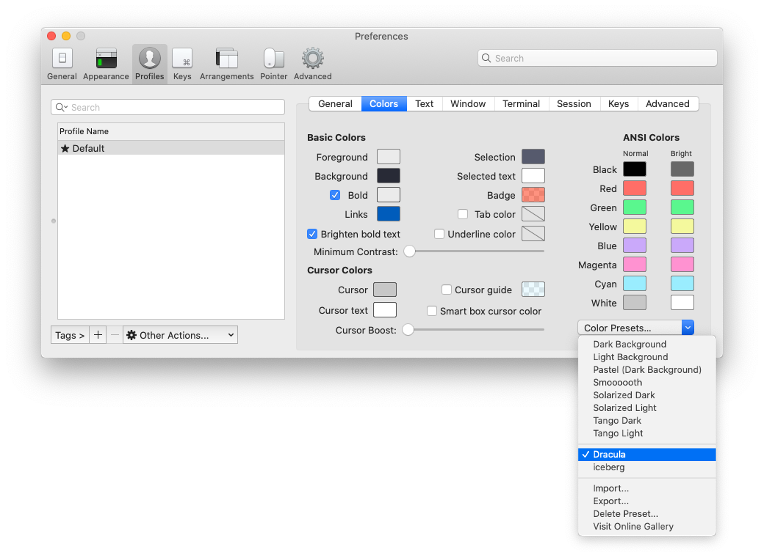The image size is (764, 555).
Task: Switch to the Window profile tab
Action: [468, 103]
